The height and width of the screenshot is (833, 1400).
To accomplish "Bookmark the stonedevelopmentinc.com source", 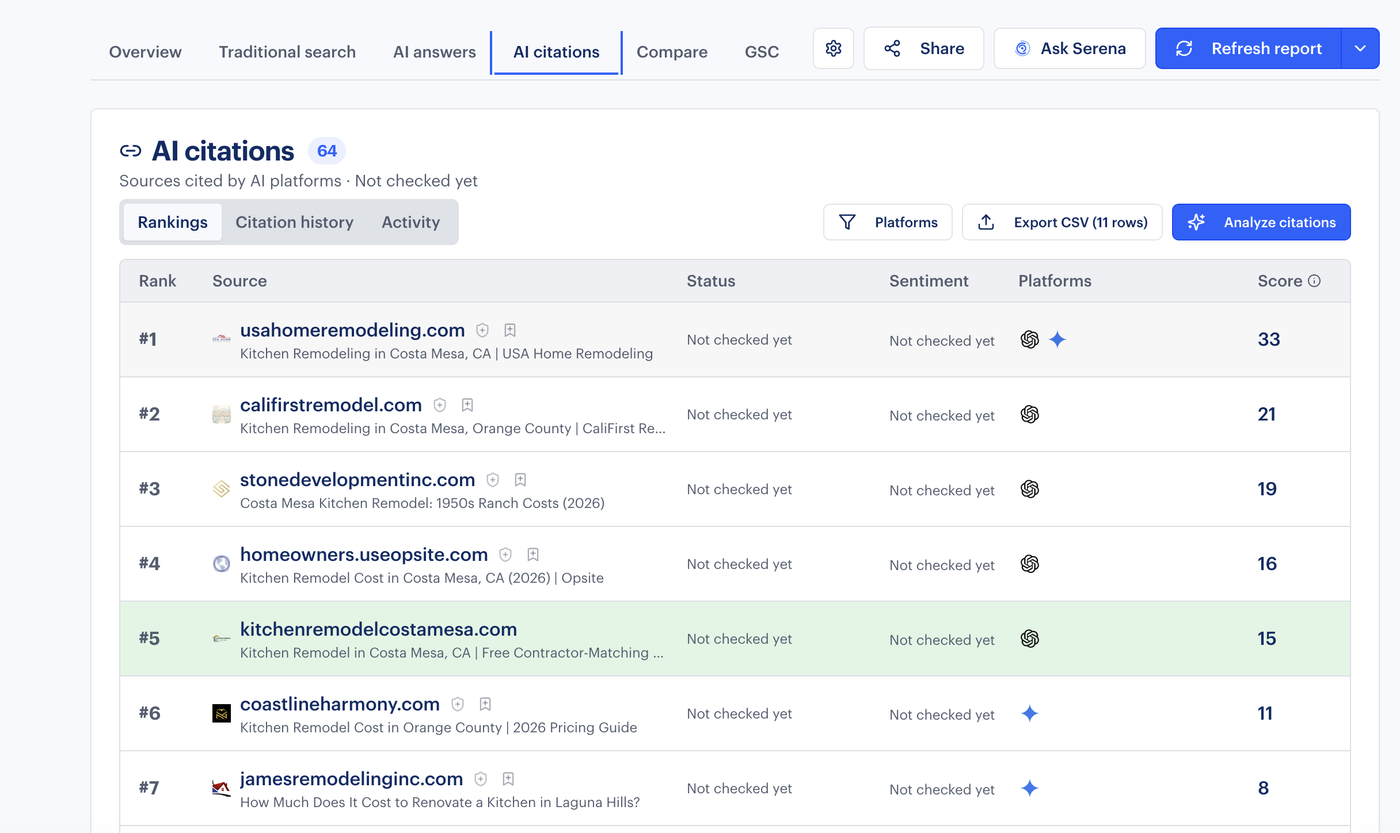I will (x=520, y=480).
